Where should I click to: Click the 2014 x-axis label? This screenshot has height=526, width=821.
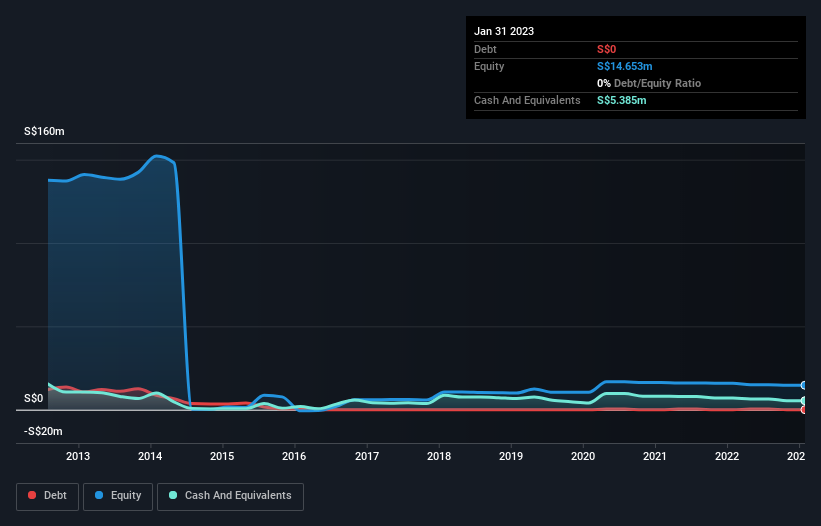150,456
